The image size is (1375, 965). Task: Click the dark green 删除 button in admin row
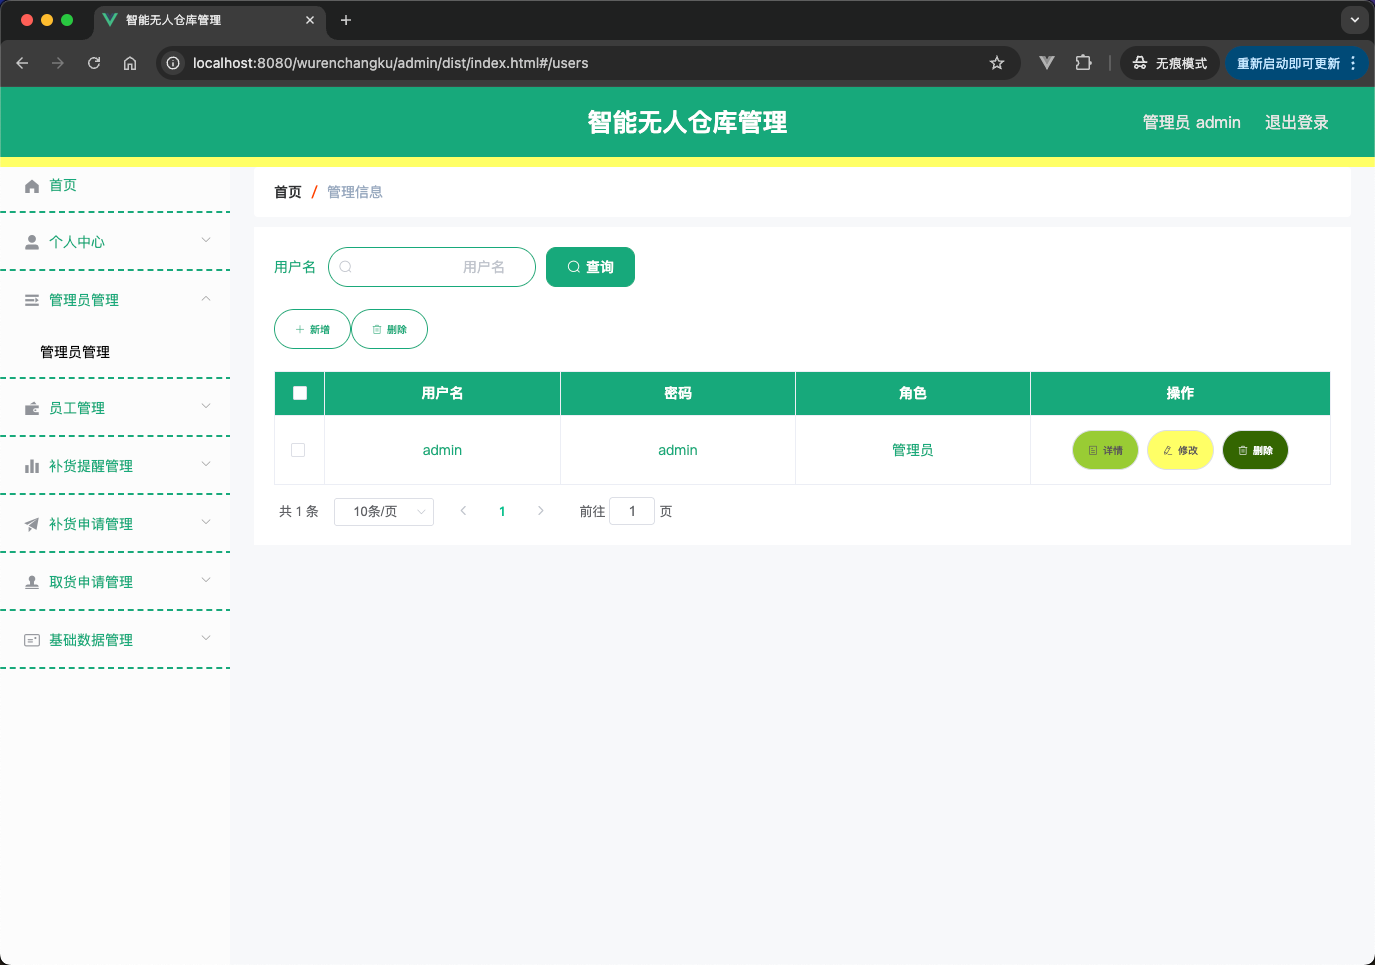pyautogui.click(x=1255, y=450)
